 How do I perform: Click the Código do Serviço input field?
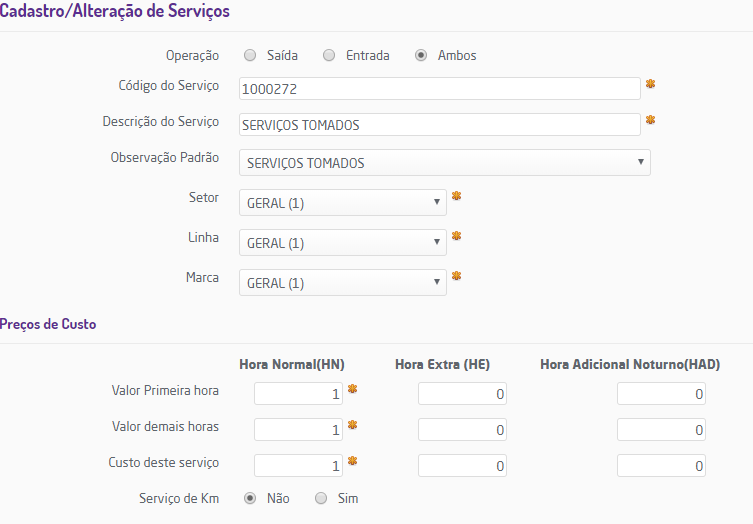[440, 89]
